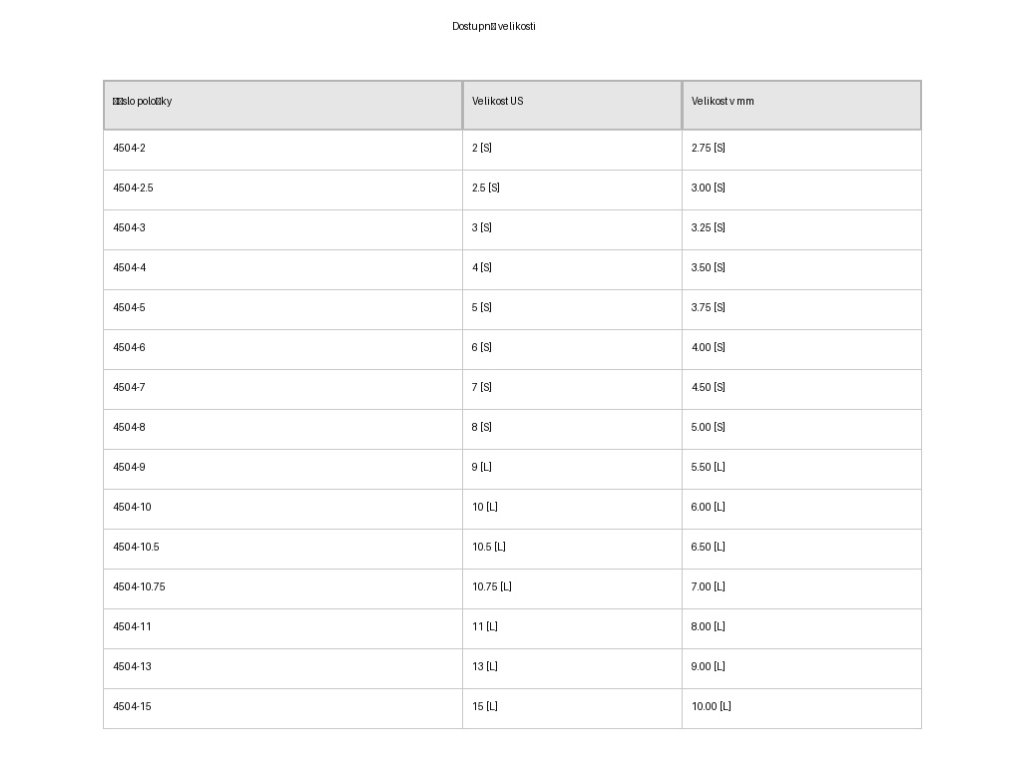
Task: Click US size 4 [S] cell
Action: [x=482, y=268]
